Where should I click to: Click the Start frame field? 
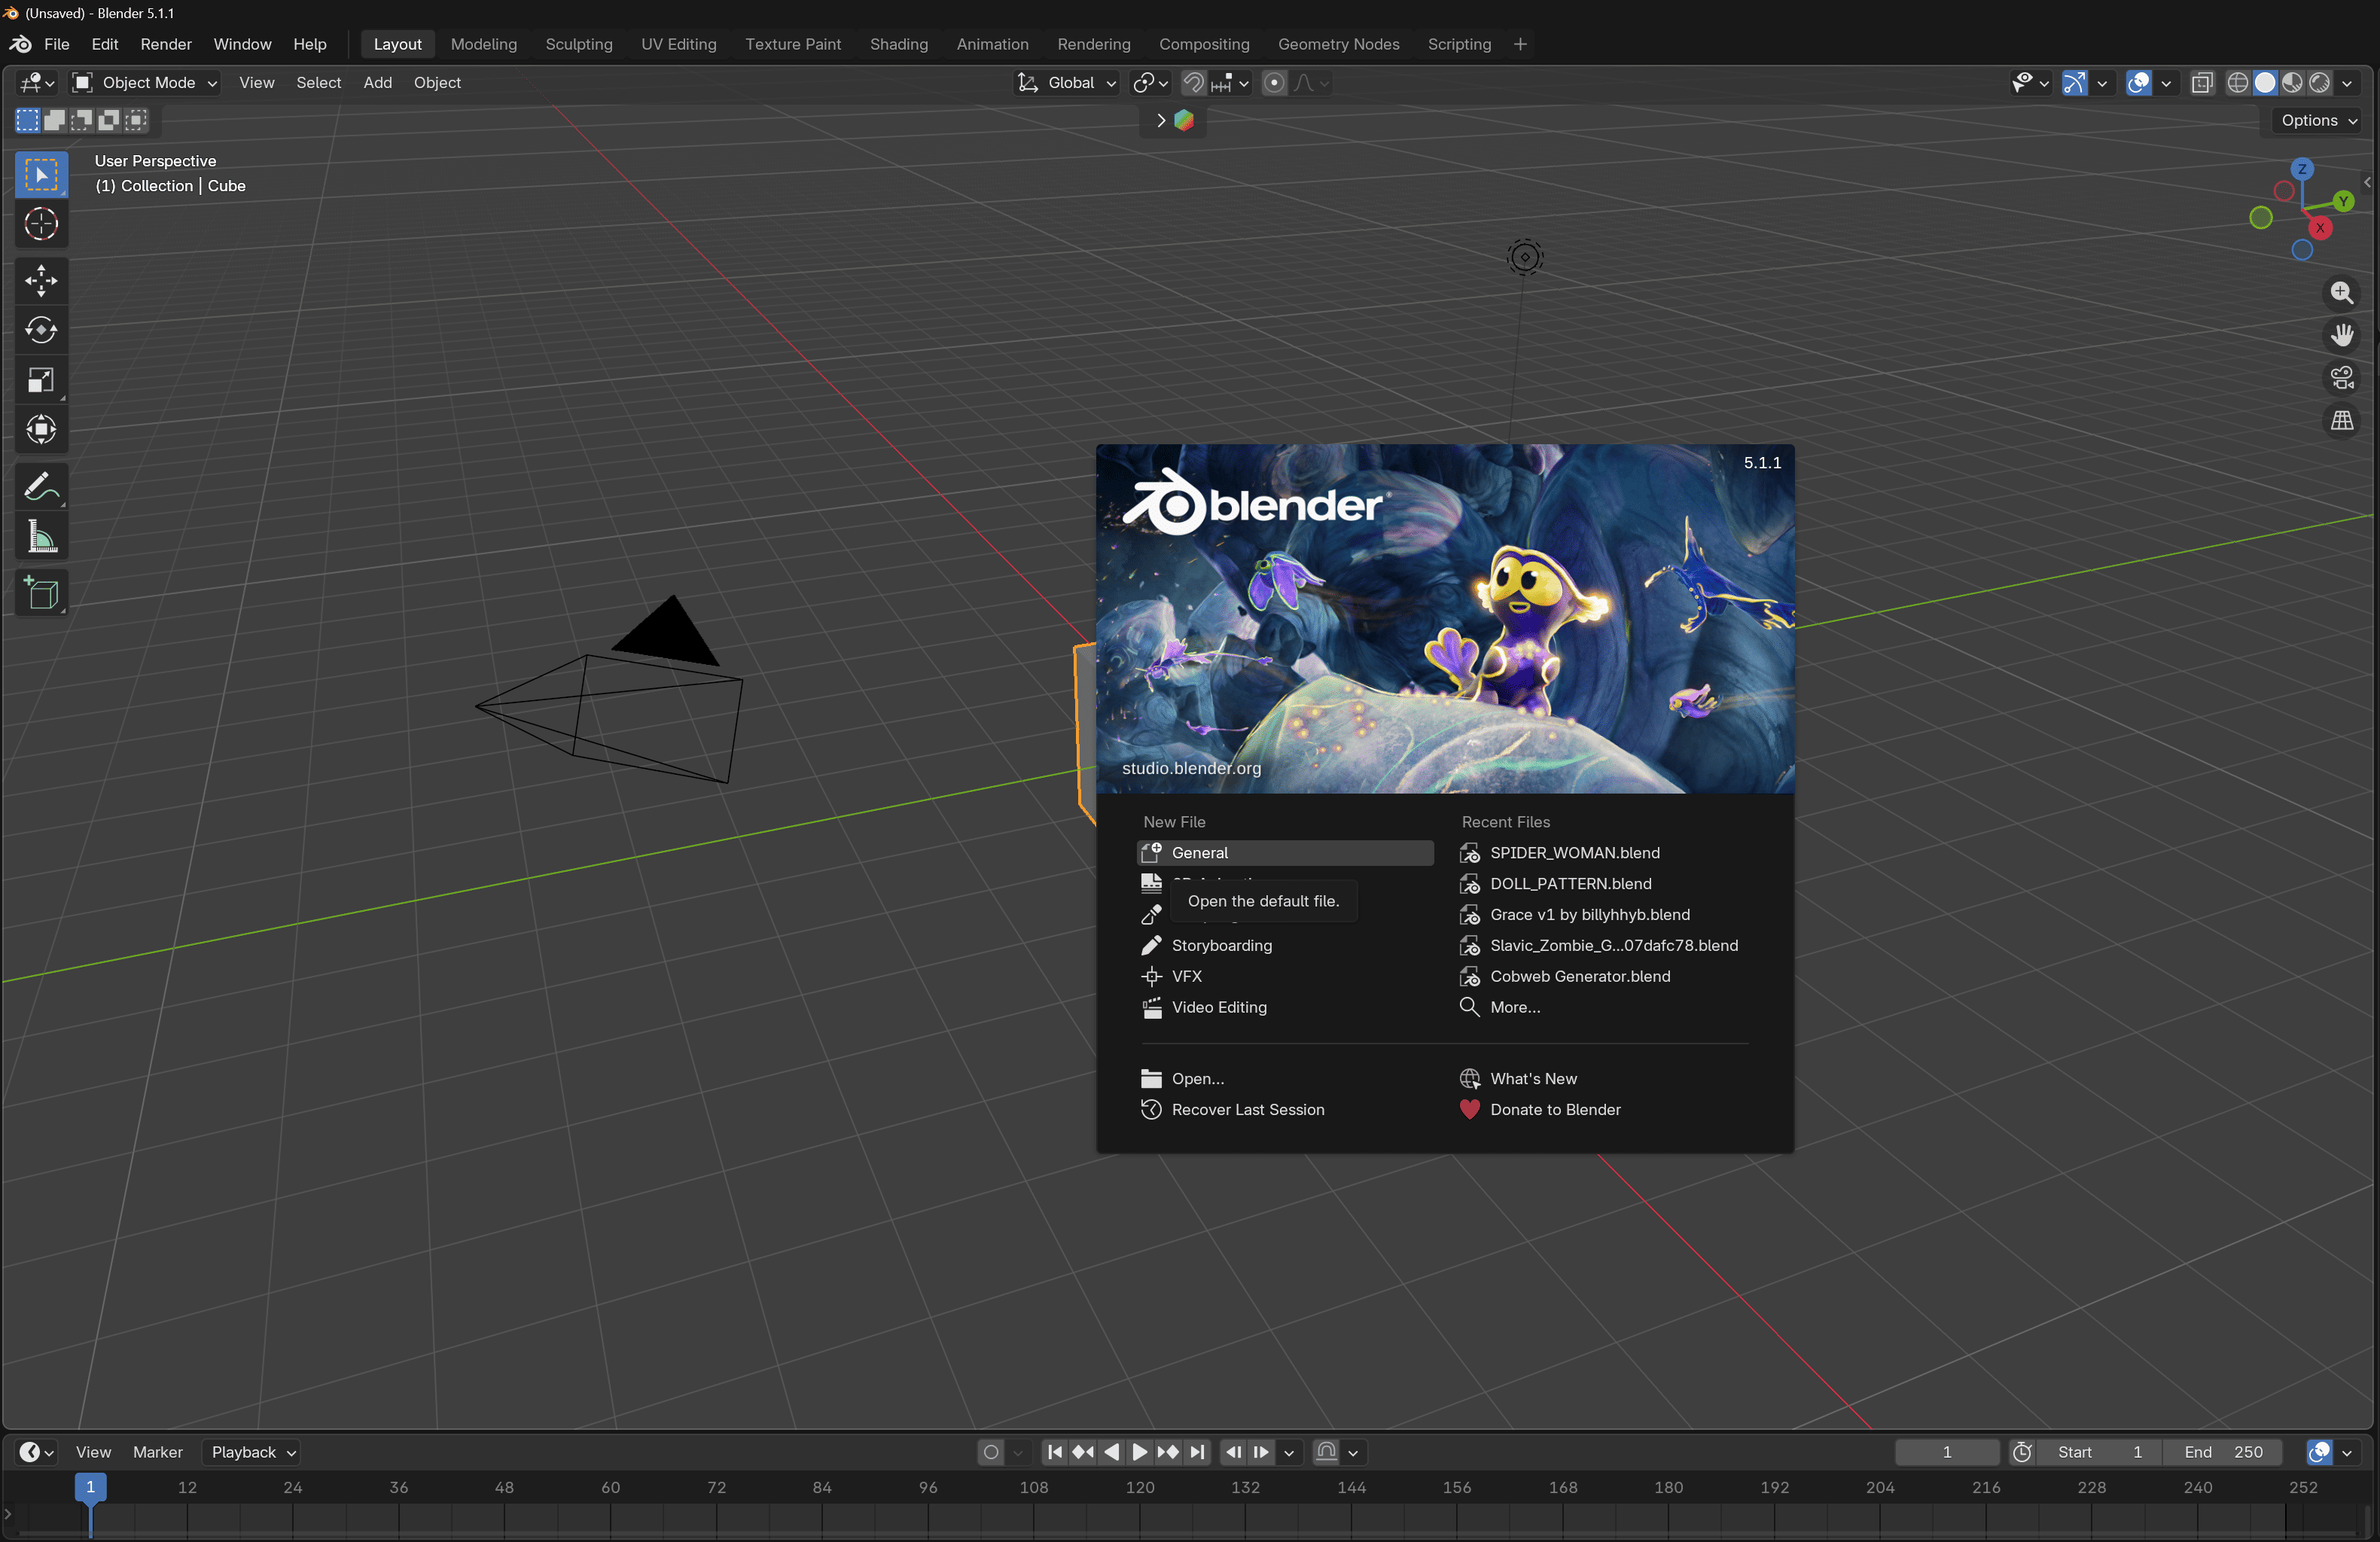[2099, 1452]
